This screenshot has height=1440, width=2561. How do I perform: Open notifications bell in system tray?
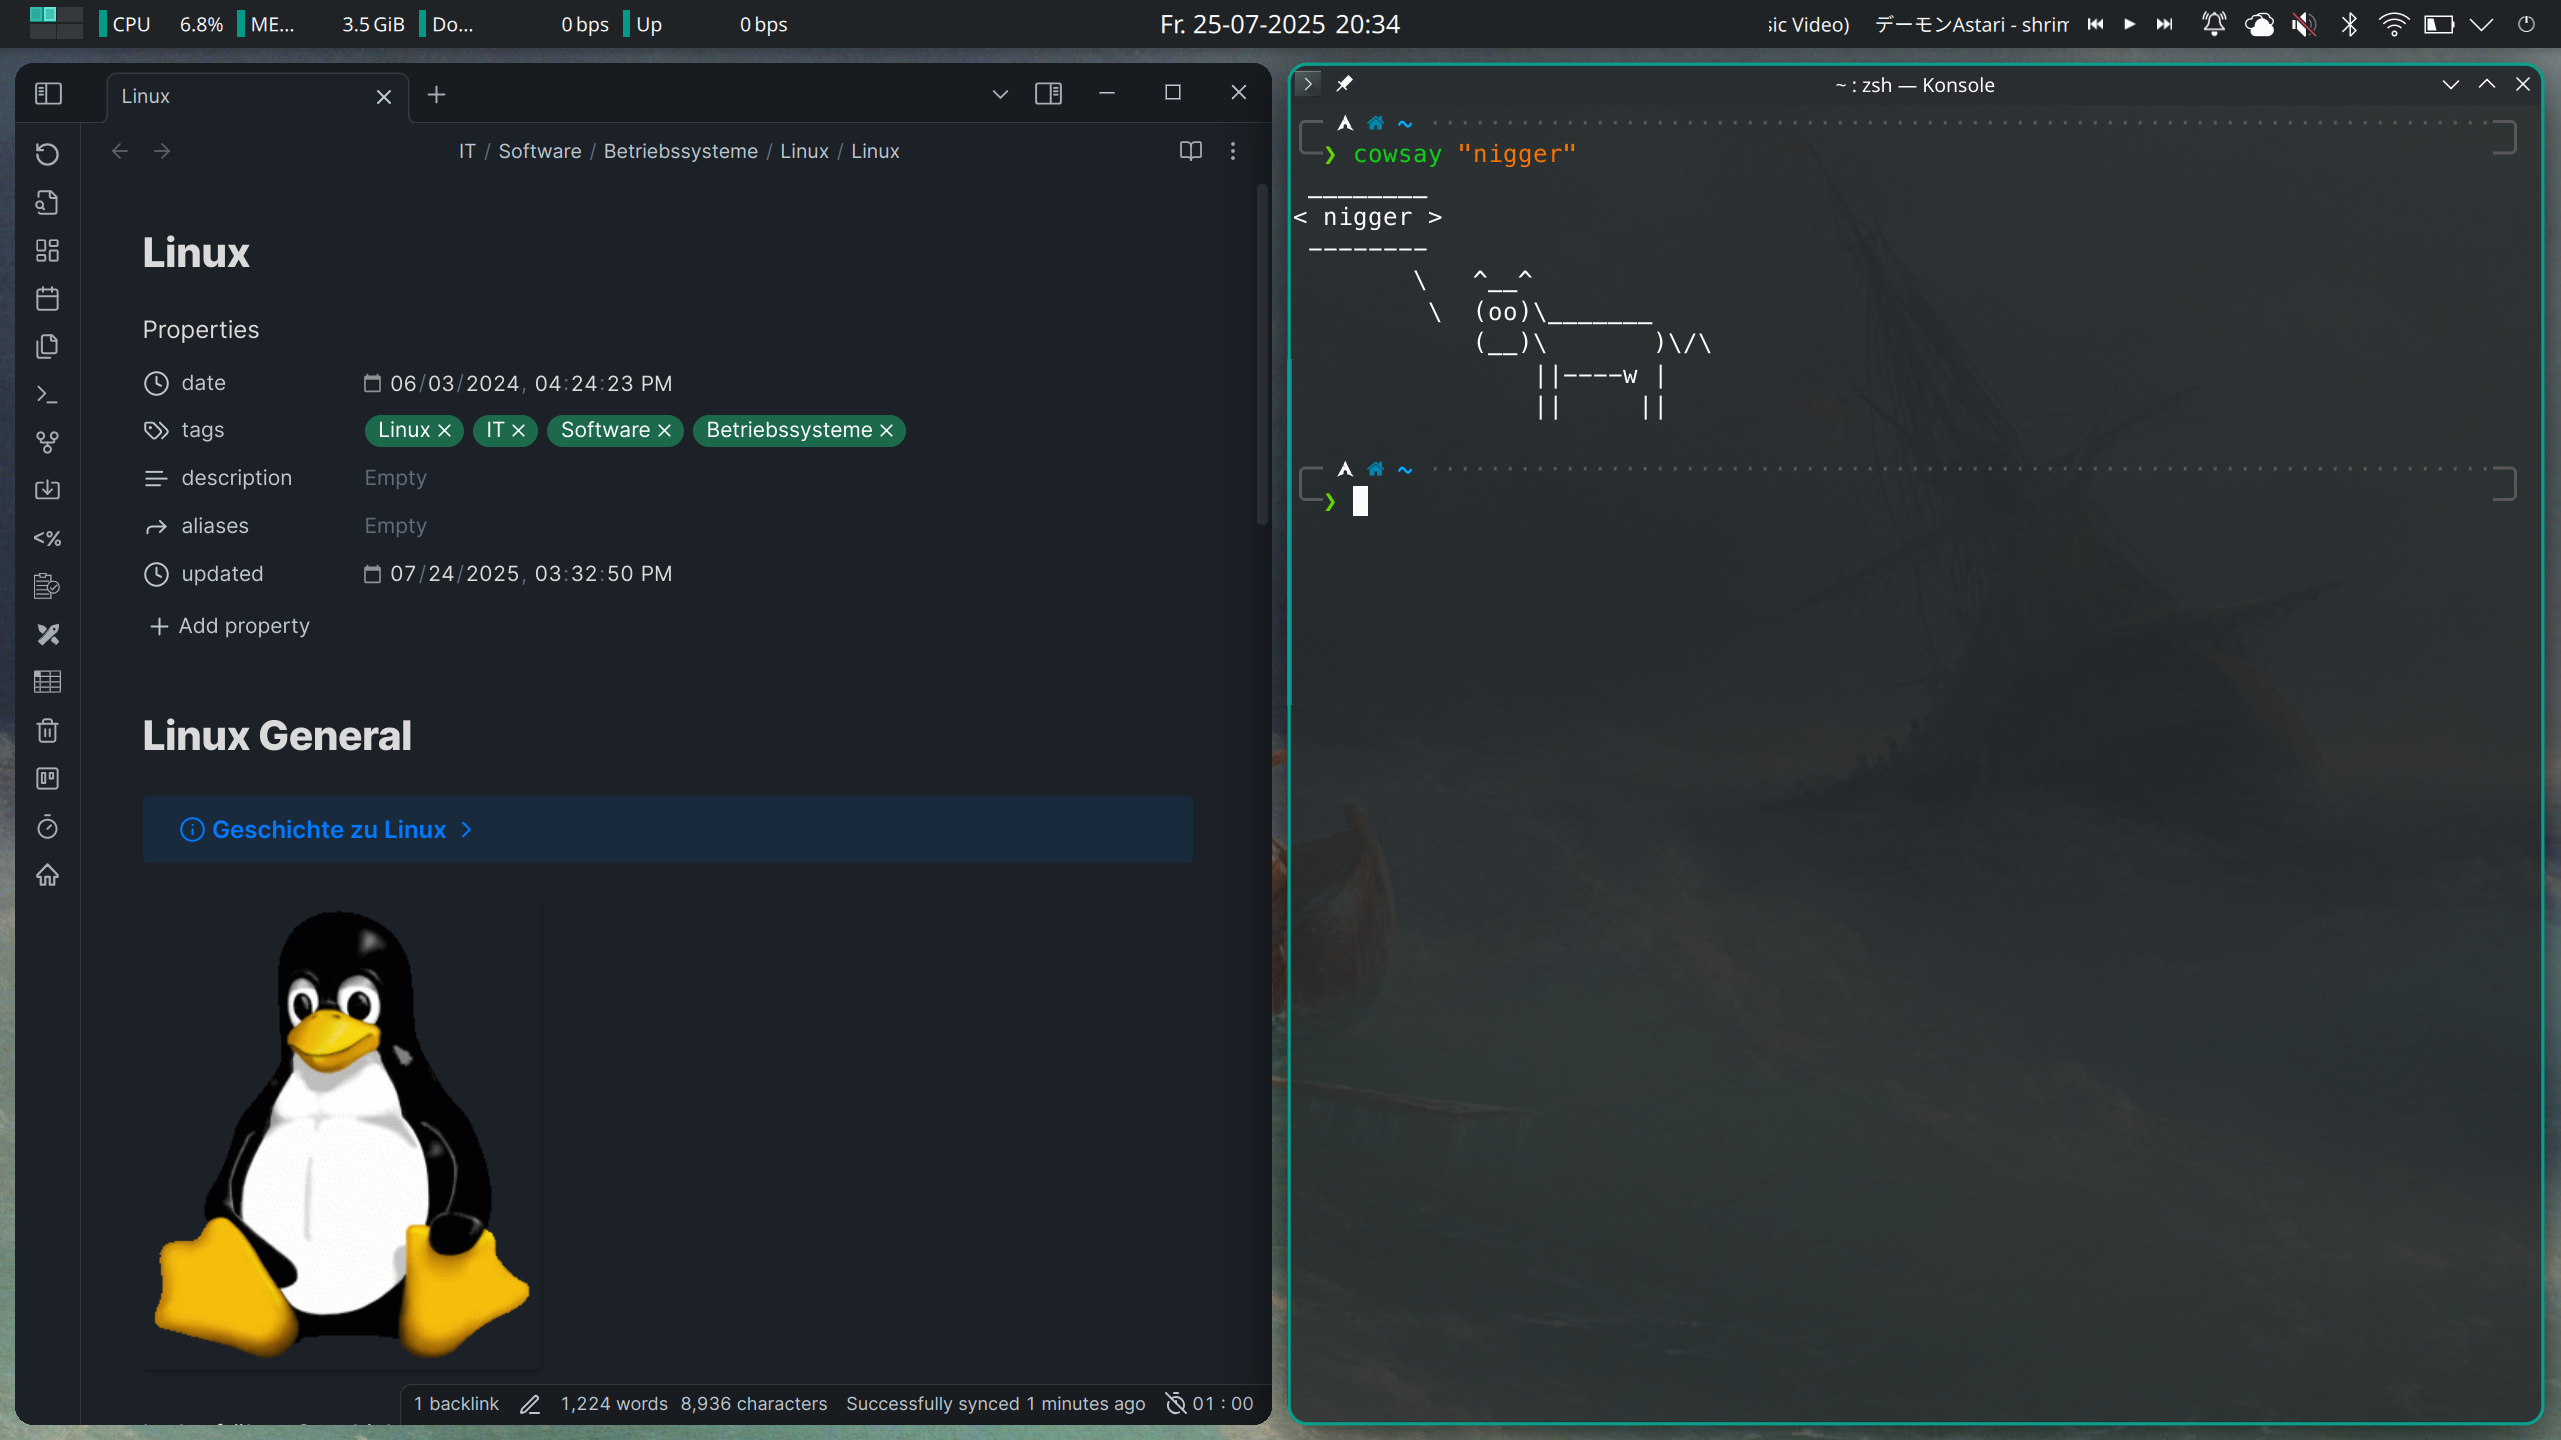[2214, 24]
